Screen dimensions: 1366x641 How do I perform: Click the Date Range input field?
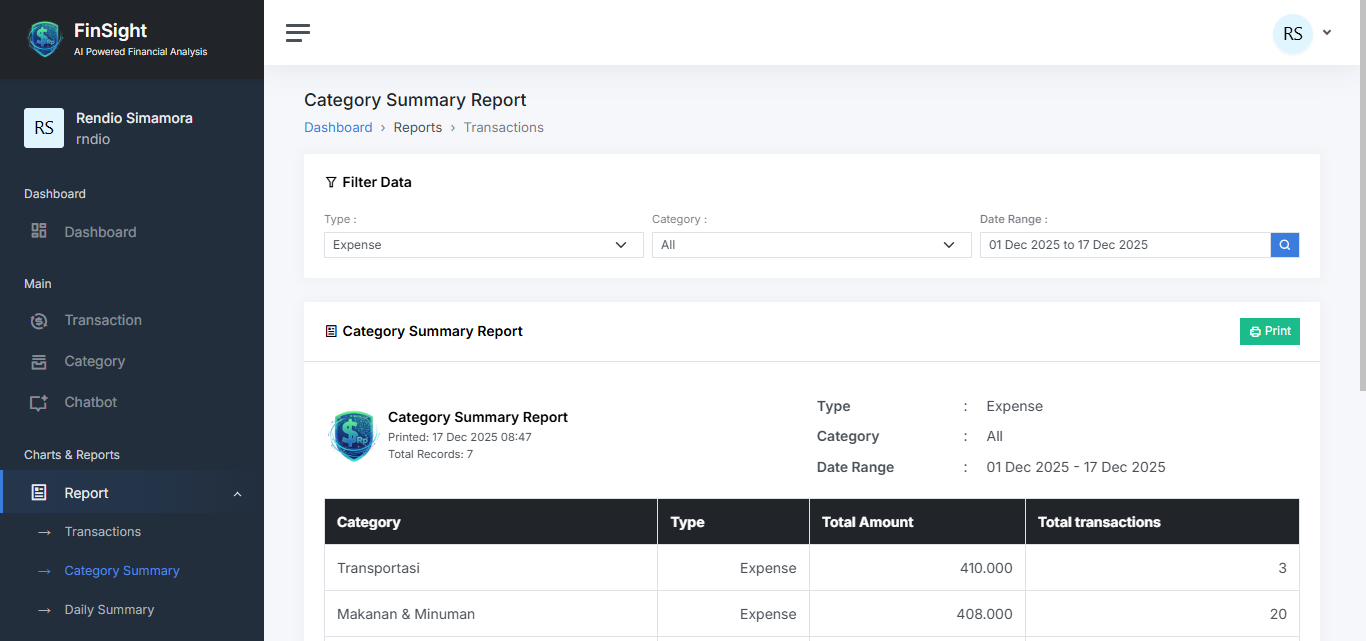[x=1124, y=245]
